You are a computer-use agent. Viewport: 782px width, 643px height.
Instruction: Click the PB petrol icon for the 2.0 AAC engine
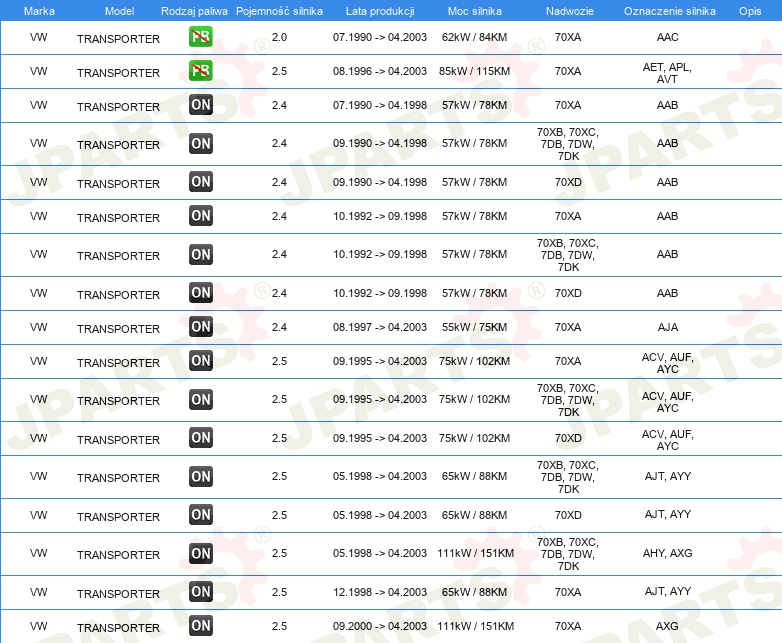point(200,36)
